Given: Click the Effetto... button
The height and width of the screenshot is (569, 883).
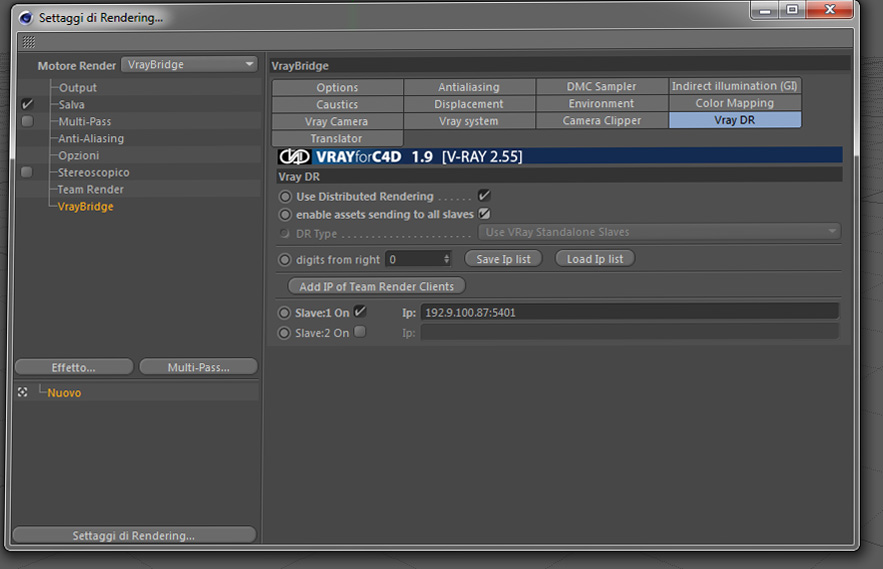Looking at the screenshot, I should point(74,367).
